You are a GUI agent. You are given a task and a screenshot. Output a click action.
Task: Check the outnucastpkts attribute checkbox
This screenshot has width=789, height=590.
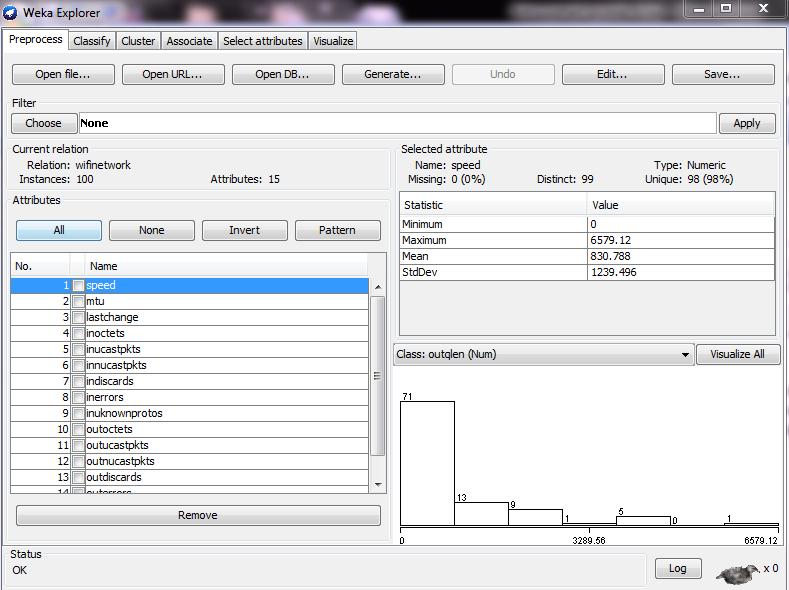coord(78,461)
